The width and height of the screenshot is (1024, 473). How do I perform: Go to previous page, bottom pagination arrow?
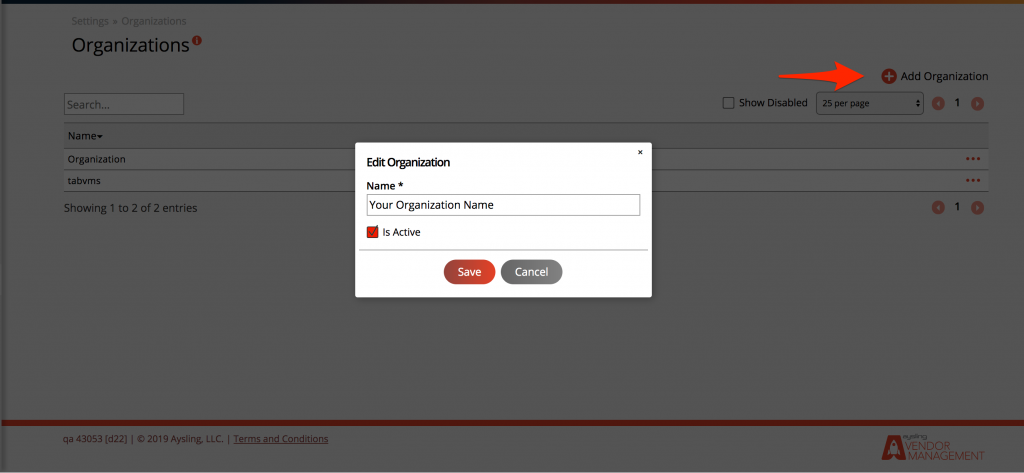(x=938, y=208)
